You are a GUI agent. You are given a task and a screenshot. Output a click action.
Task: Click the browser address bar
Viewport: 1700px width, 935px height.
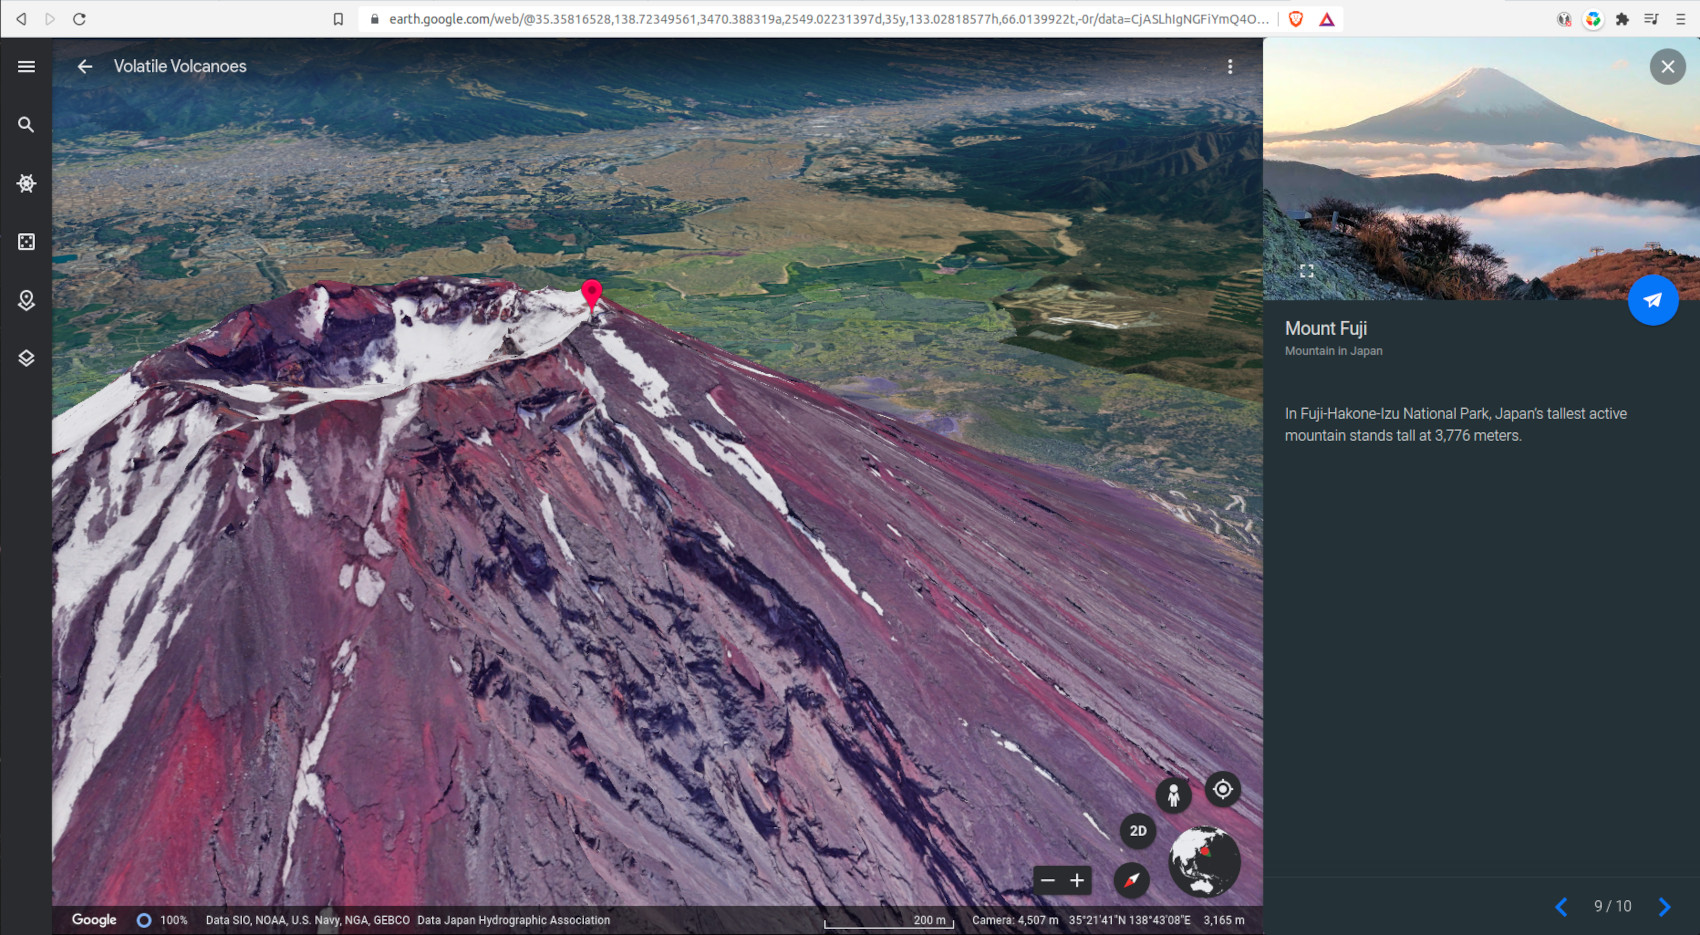pos(700,18)
